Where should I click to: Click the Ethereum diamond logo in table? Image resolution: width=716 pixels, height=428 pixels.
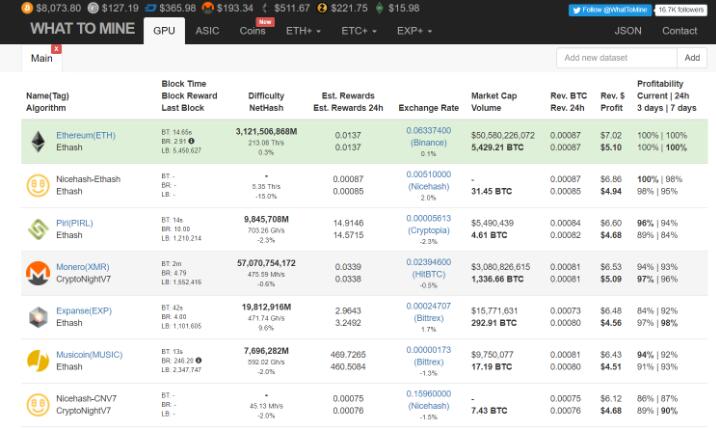pos(38,142)
